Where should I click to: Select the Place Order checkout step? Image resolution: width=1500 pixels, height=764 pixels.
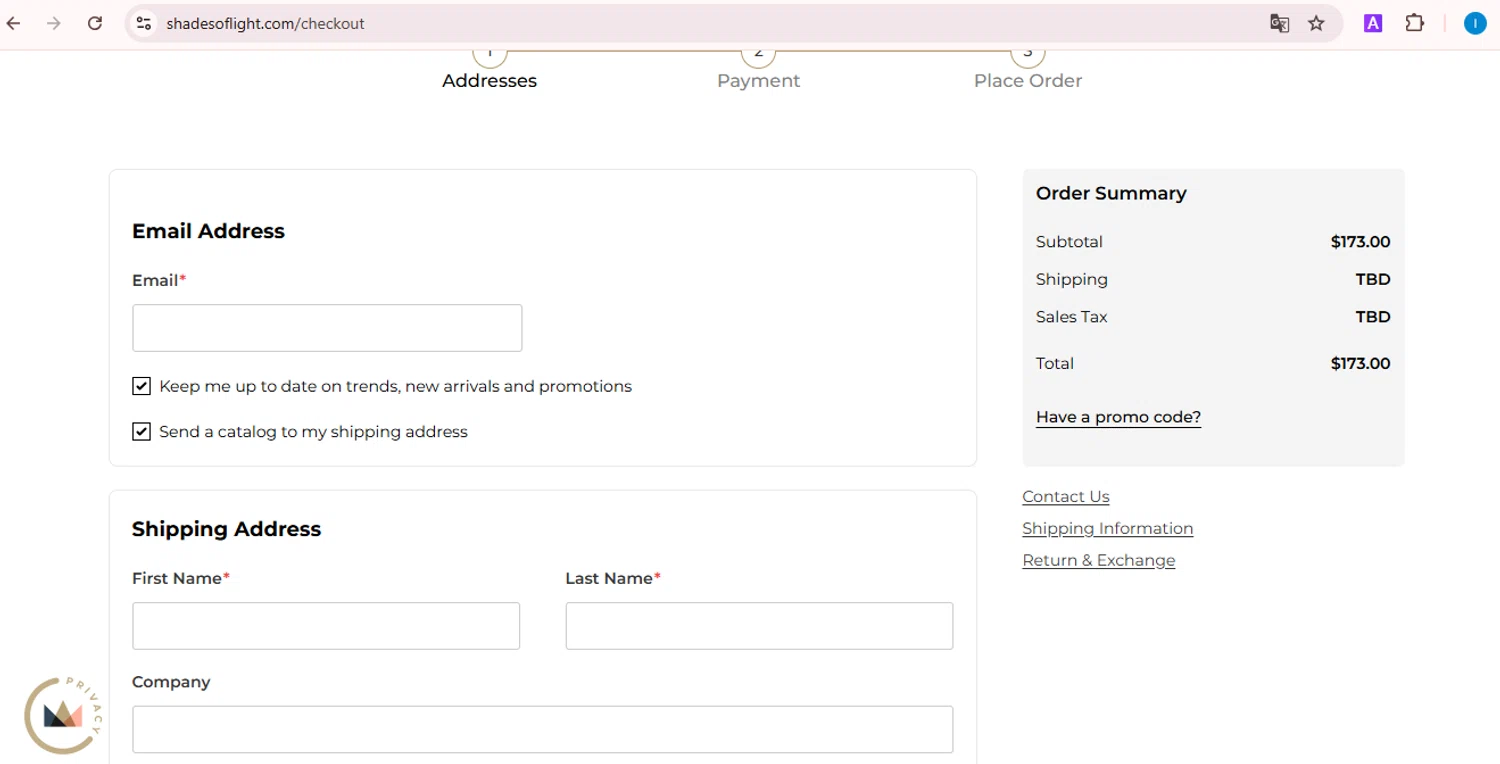point(1027,80)
